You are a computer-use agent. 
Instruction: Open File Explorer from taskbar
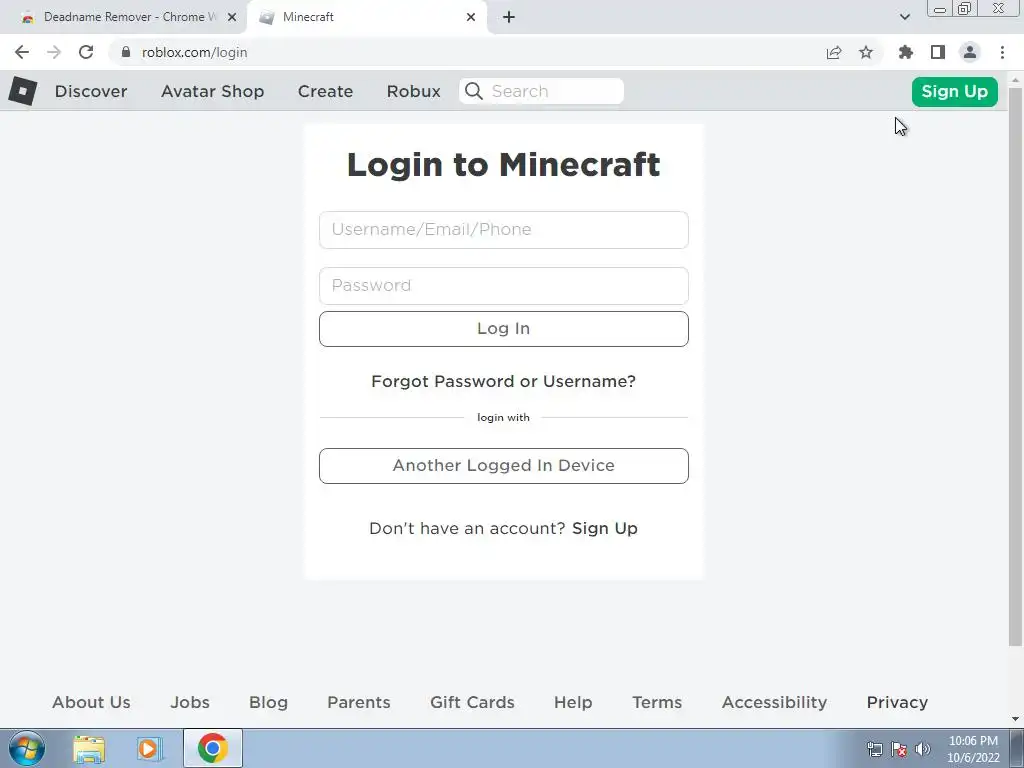89,748
